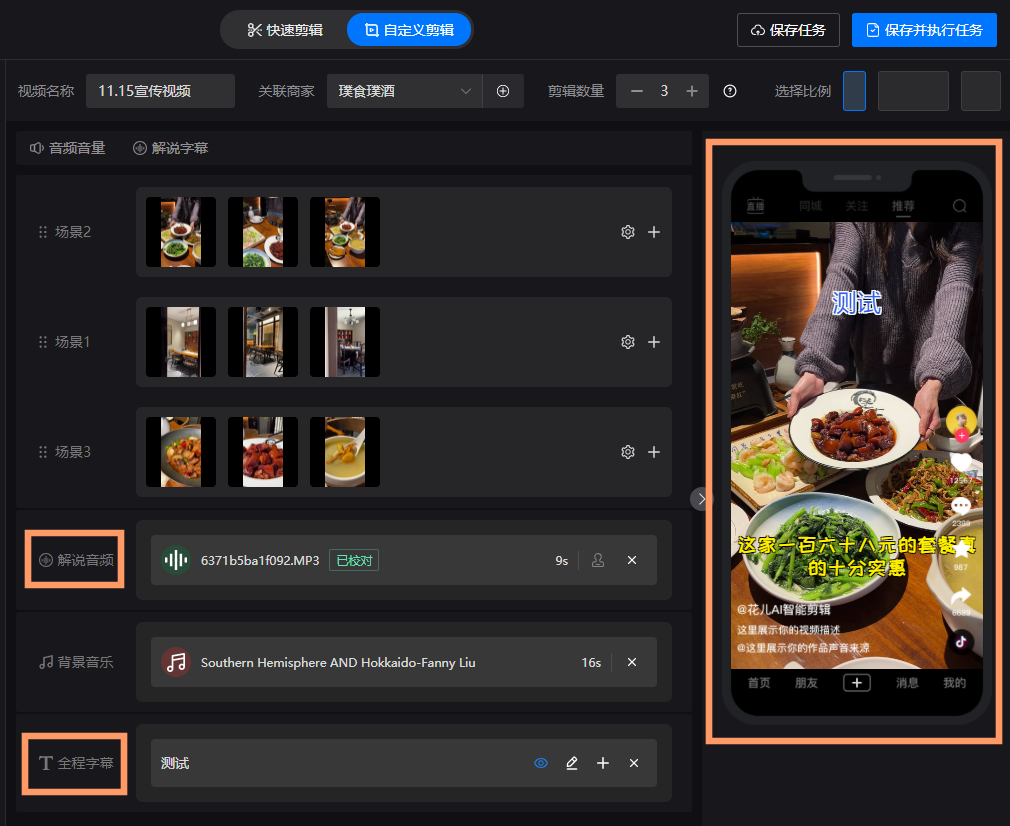Viewport: 1010px width, 826px height.
Task: Open 解说字幕 narration subtitle settings
Action: coord(171,148)
